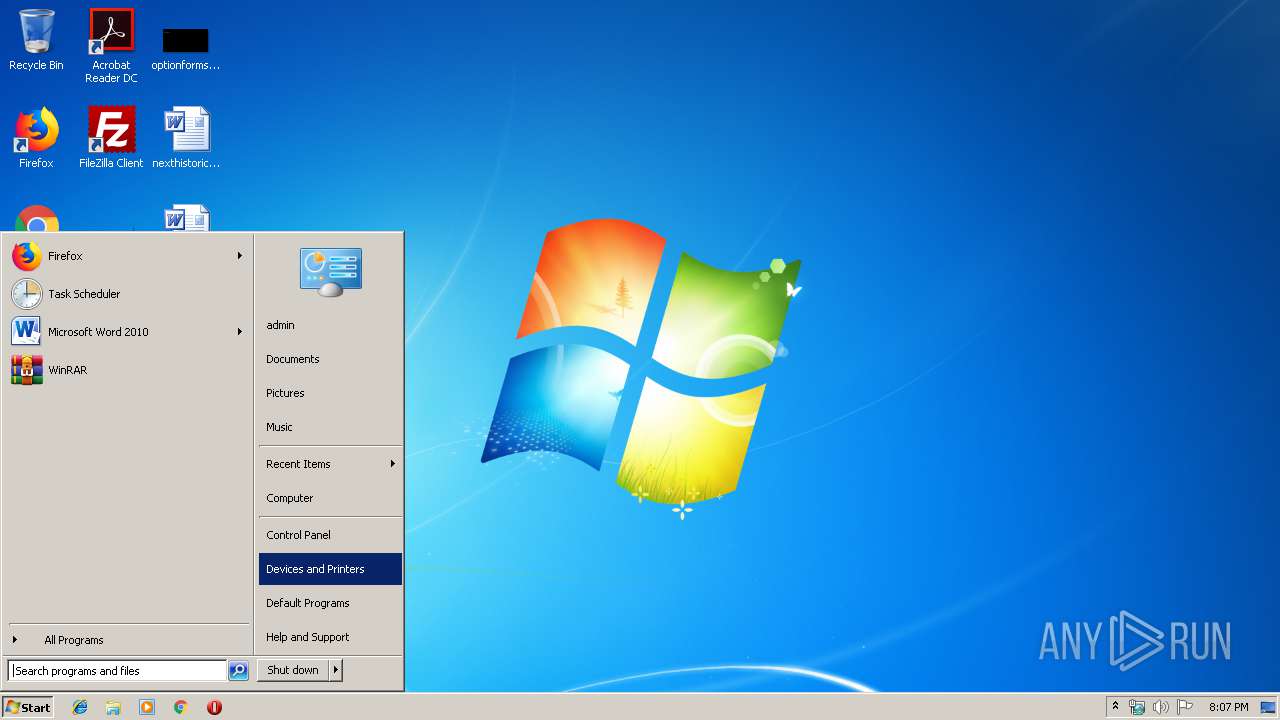This screenshot has width=1280, height=720.
Task: Open Windows Explorer from the taskbar
Action: click(113, 707)
